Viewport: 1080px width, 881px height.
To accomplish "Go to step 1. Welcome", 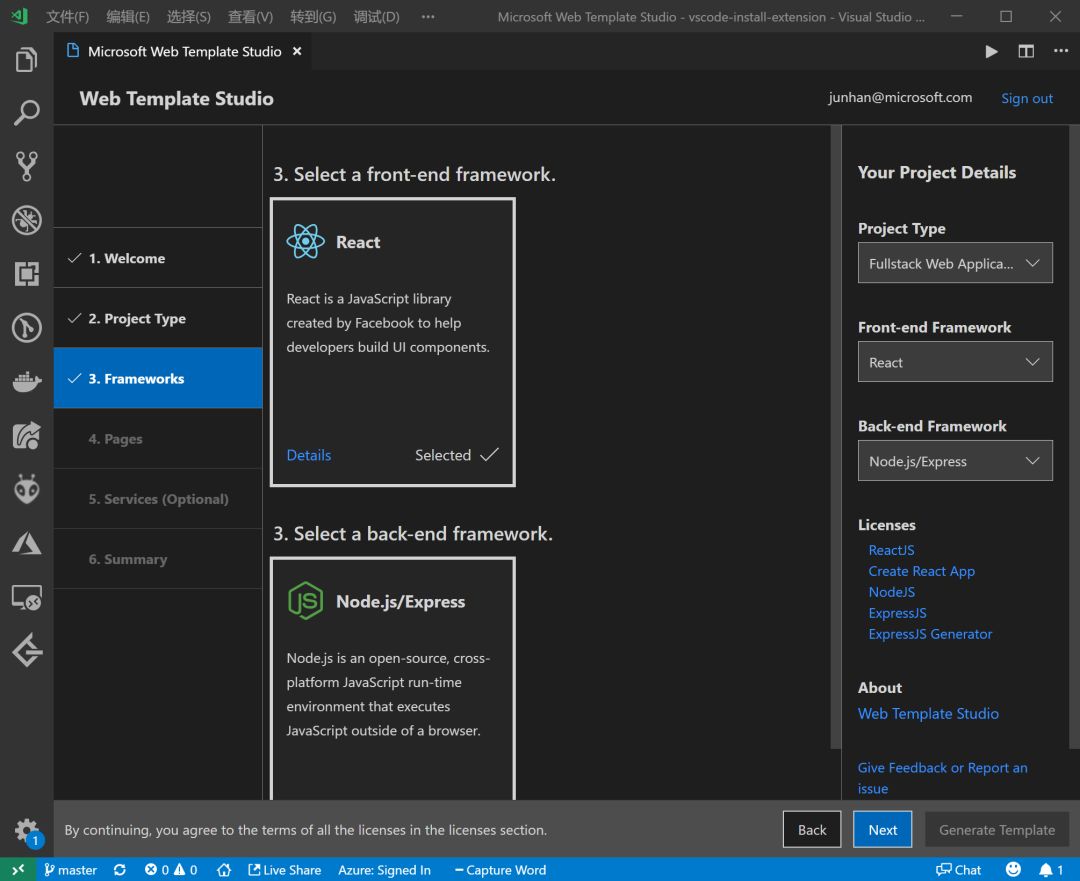I will 158,258.
